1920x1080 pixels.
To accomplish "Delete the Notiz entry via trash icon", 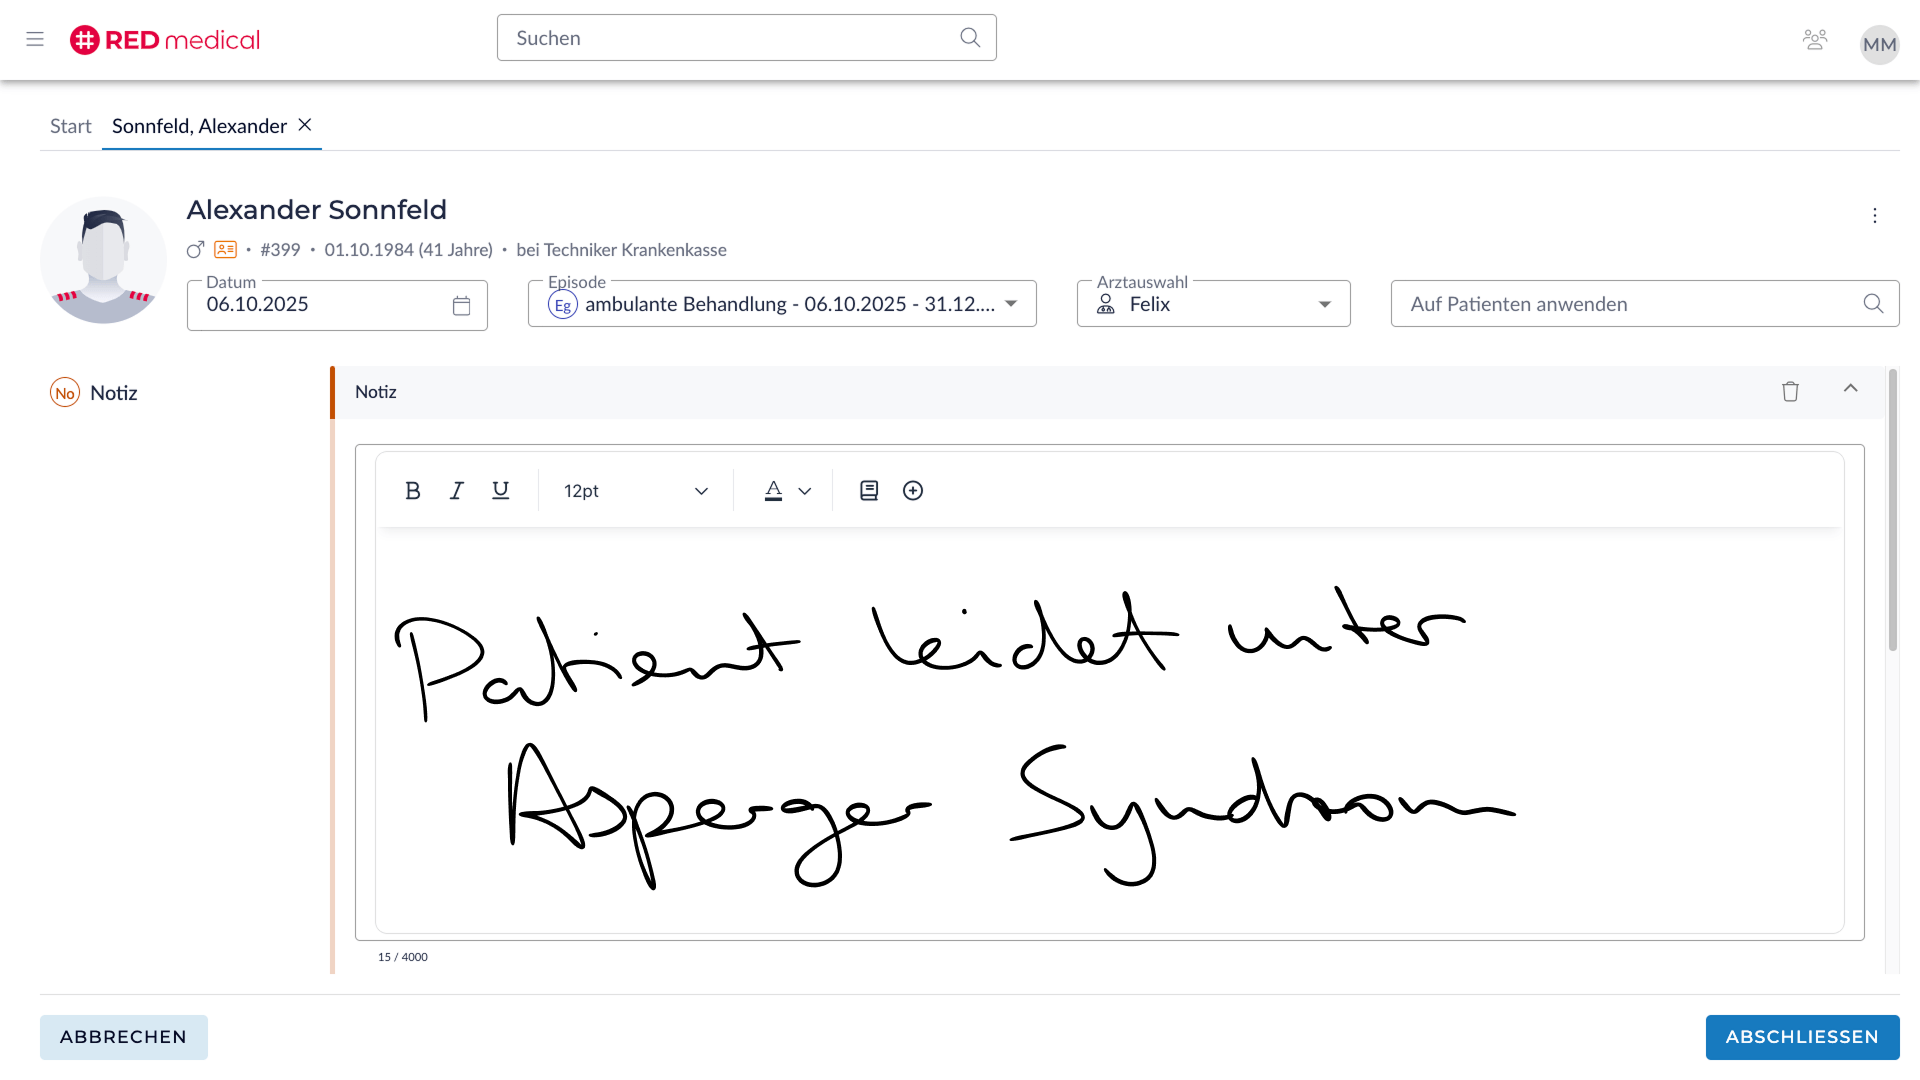I will pyautogui.click(x=1789, y=391).
